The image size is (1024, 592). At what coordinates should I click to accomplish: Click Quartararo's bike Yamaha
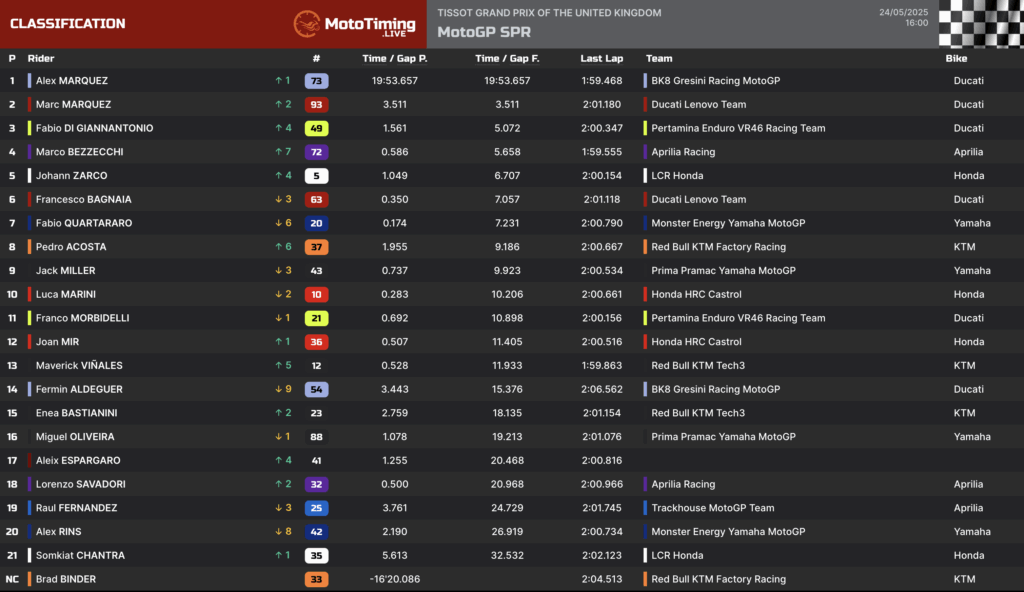pos(972,223)
